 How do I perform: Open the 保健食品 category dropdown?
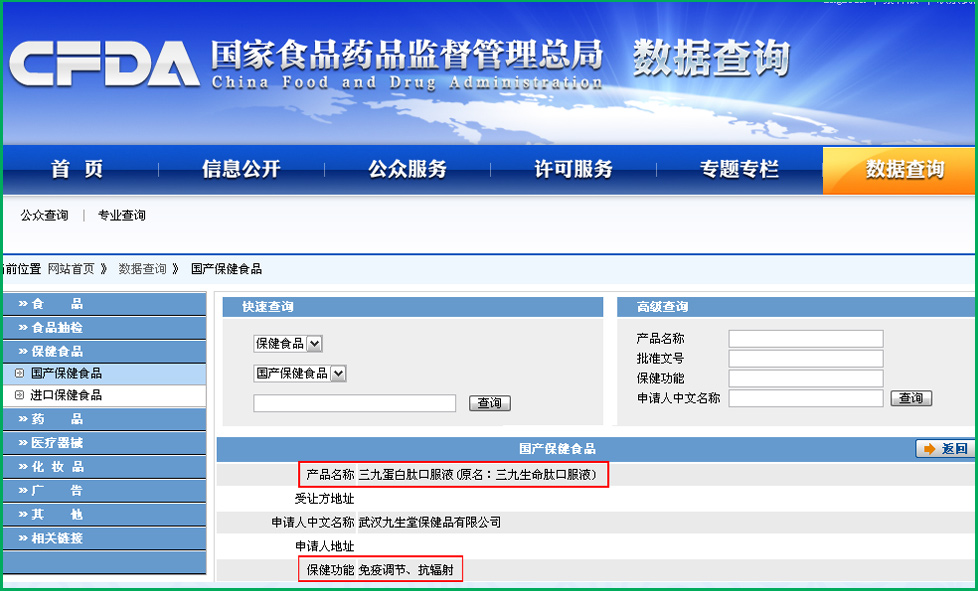288,344
